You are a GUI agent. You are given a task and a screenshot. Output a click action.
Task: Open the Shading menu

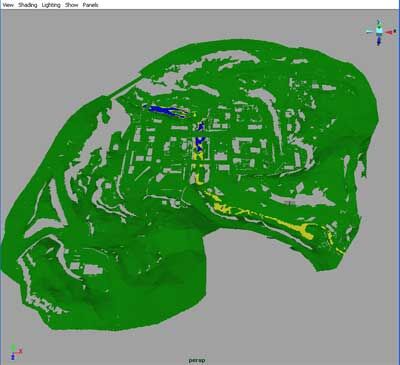(x=28, y=5)
